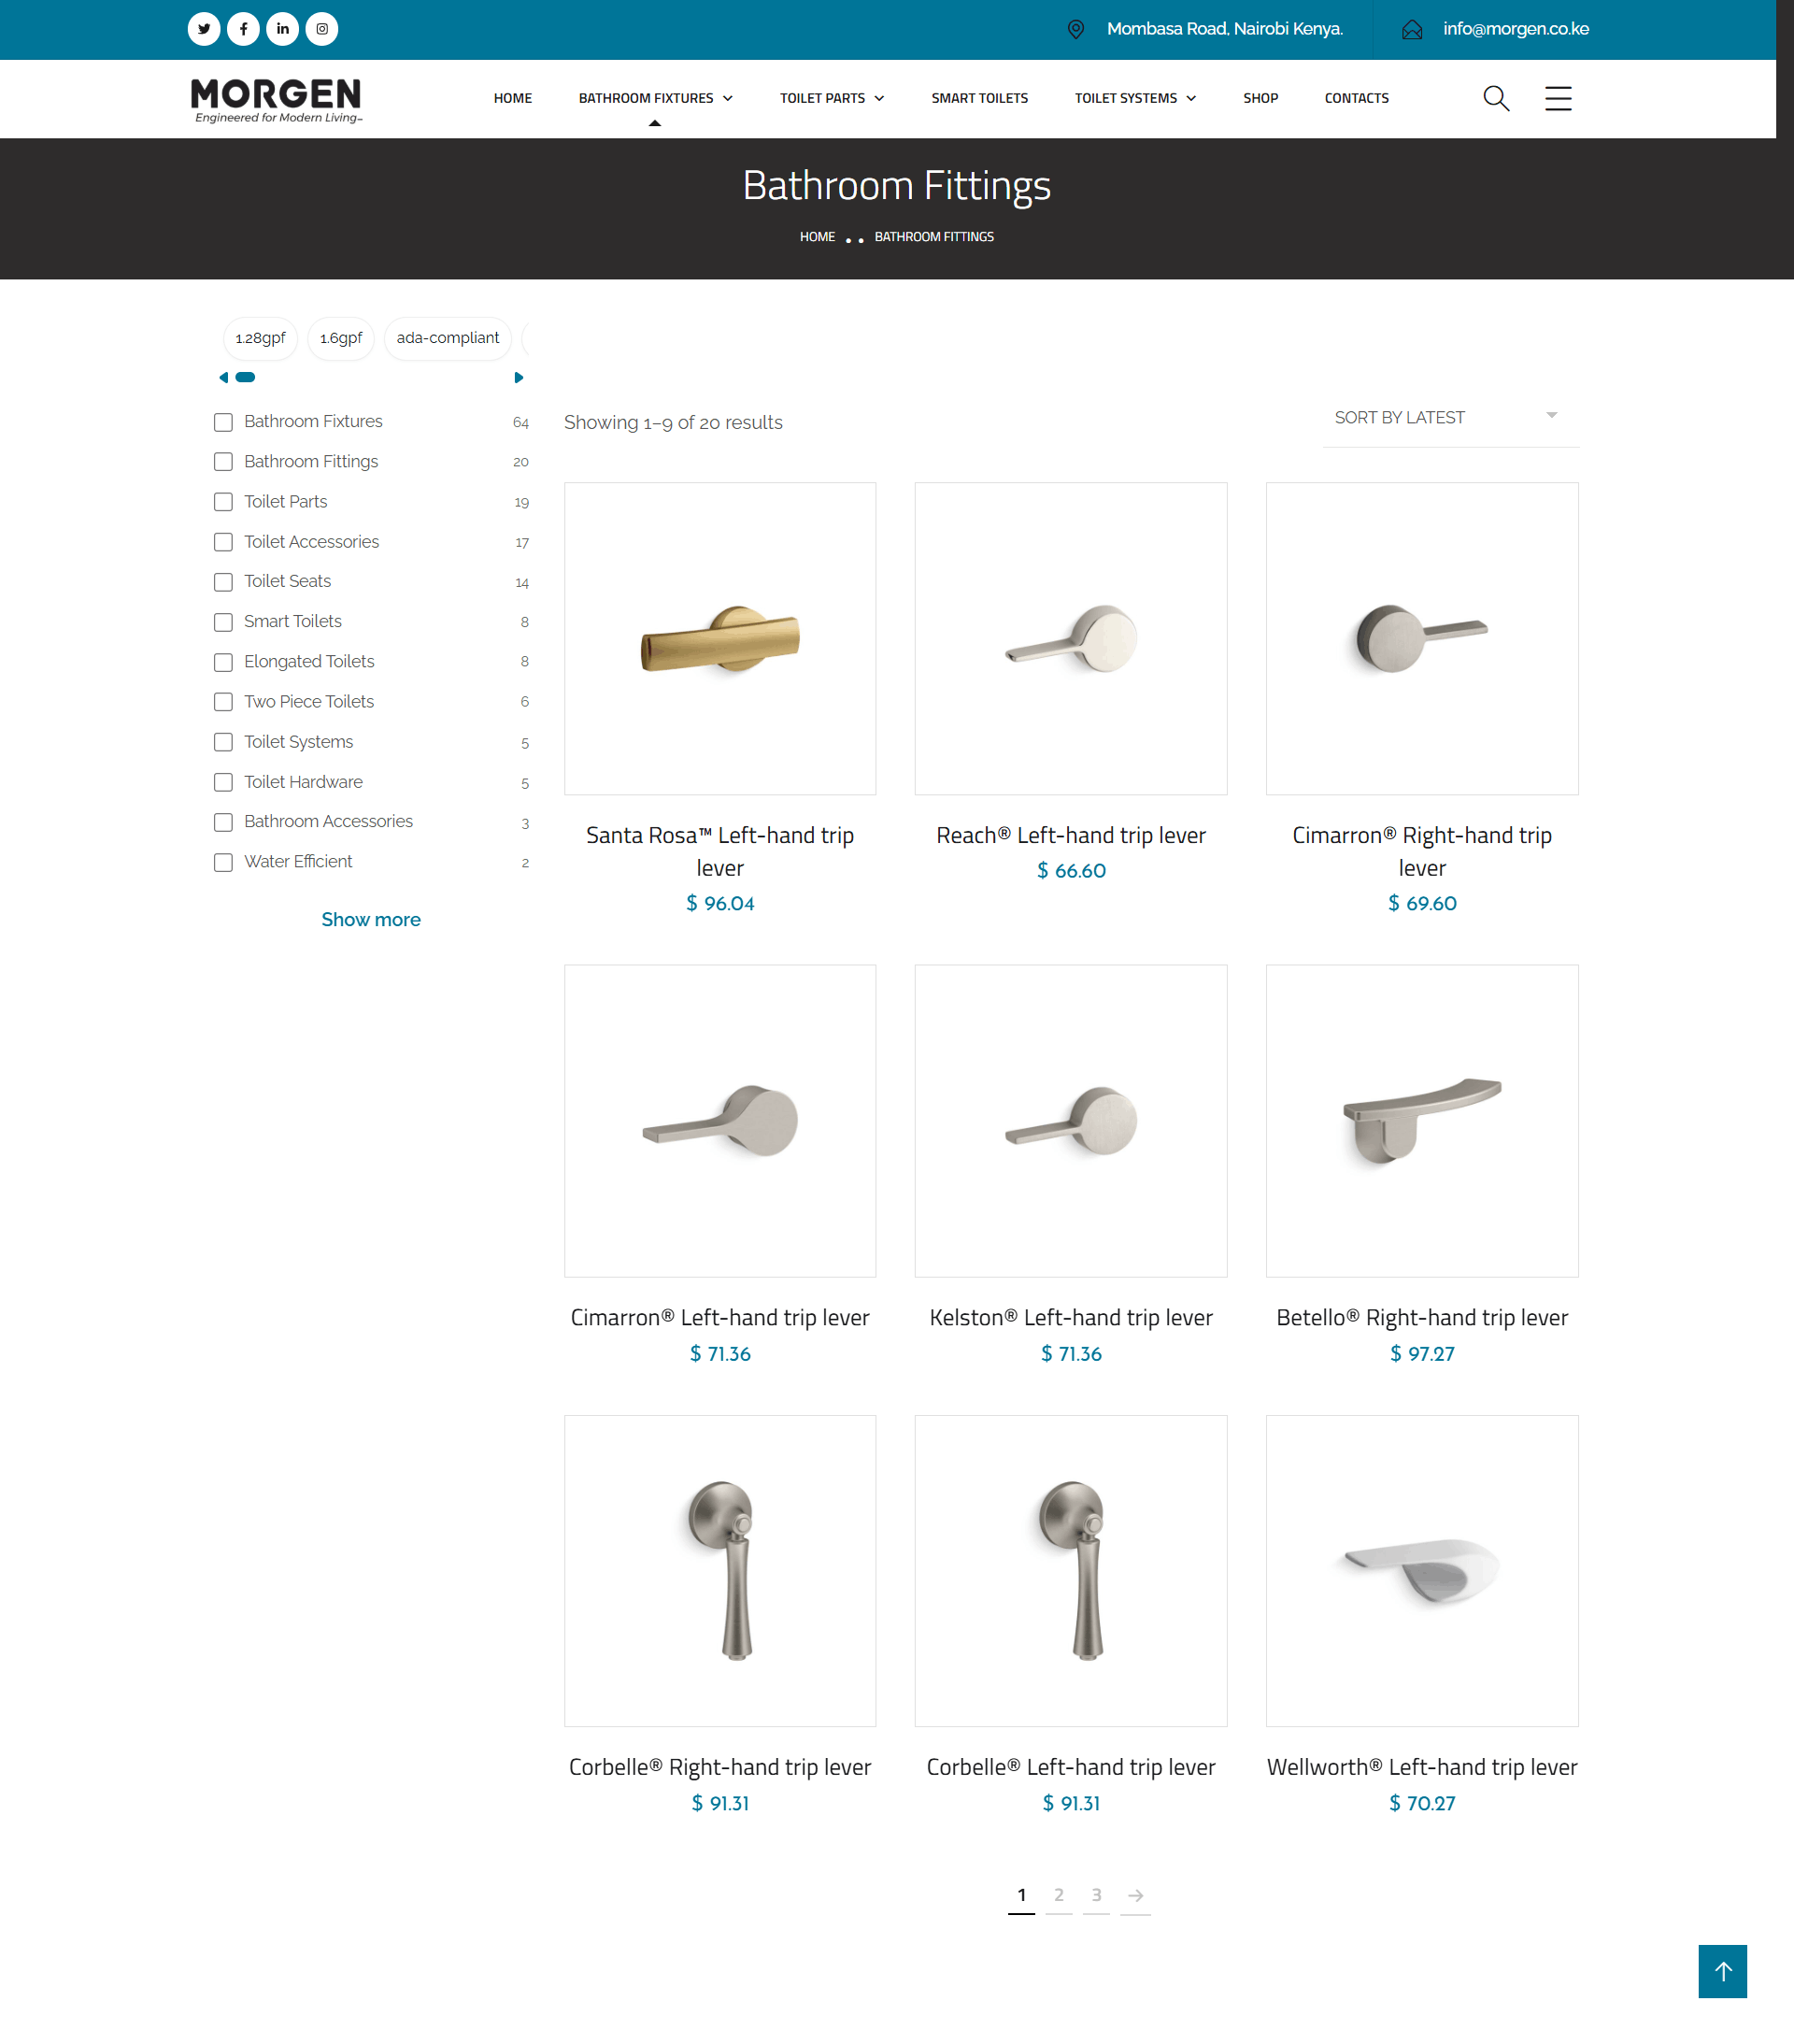The height and width of the screenshot is (2044, 1794).
Task: Check the Water Efficient filter
Action: tap(223, 862)
